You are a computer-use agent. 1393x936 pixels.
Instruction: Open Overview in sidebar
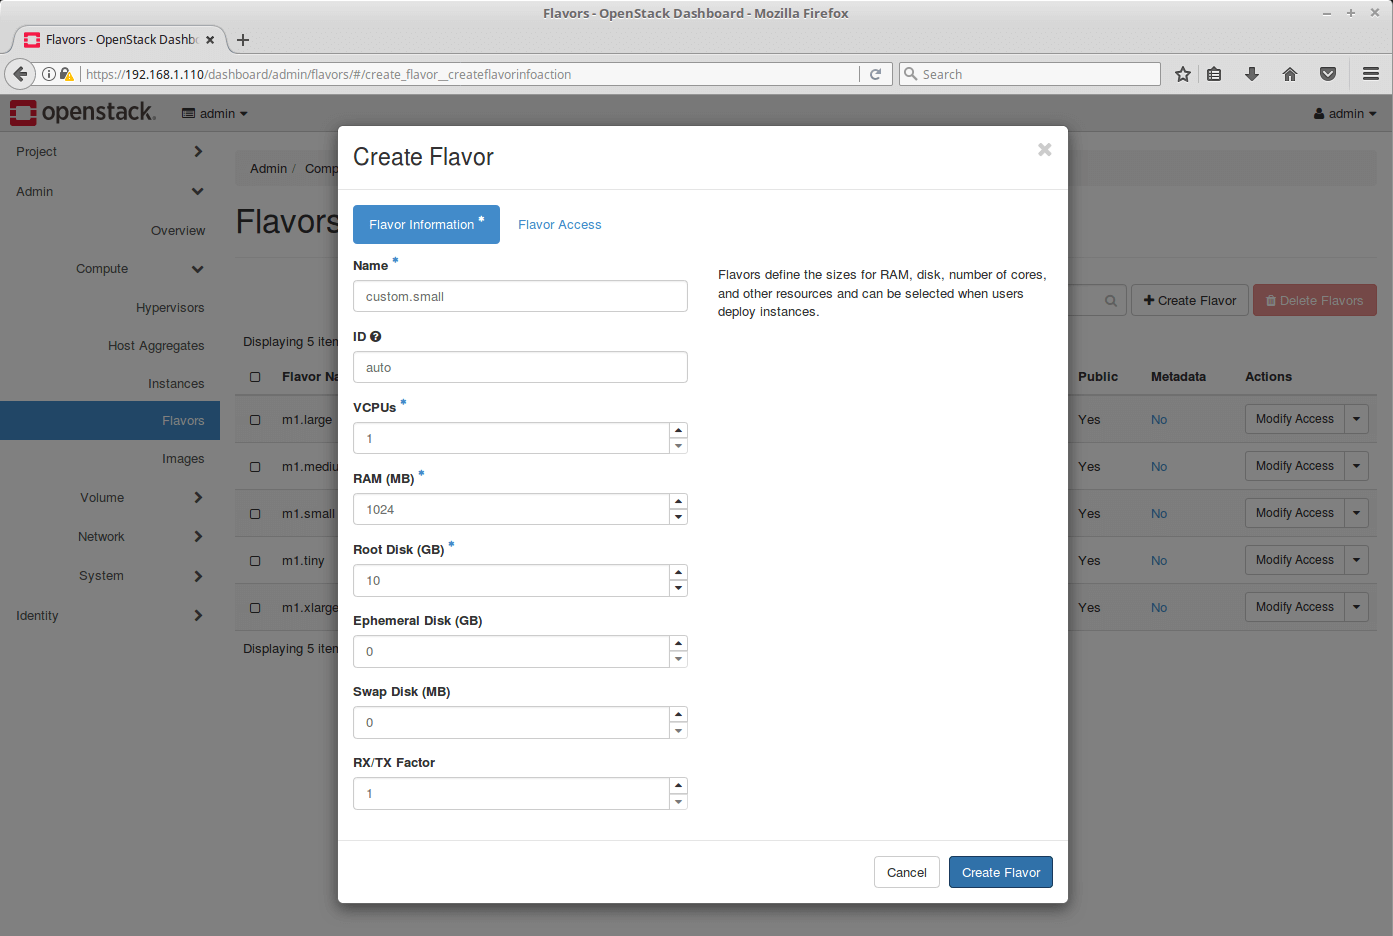[178, 231]
